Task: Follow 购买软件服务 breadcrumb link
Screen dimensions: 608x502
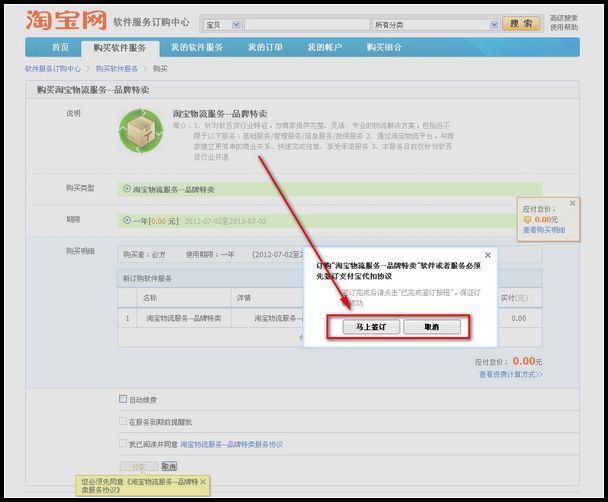Action: click(x=117, y=69)
